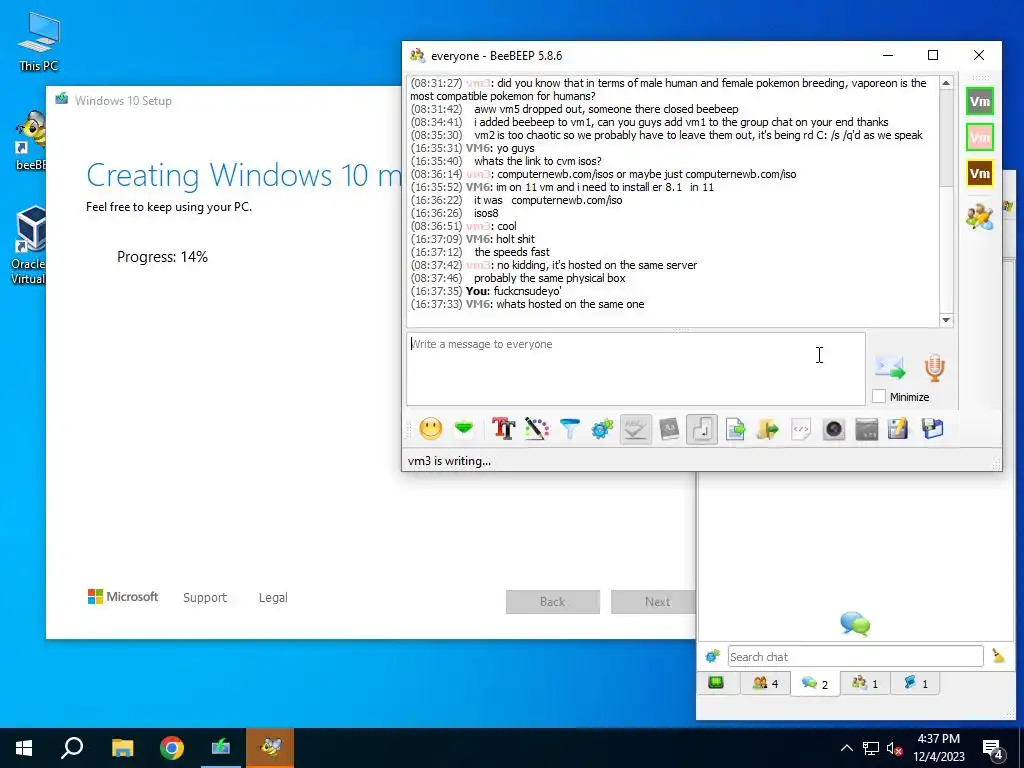Open File Explorer from the taskbar

(122, 748)
